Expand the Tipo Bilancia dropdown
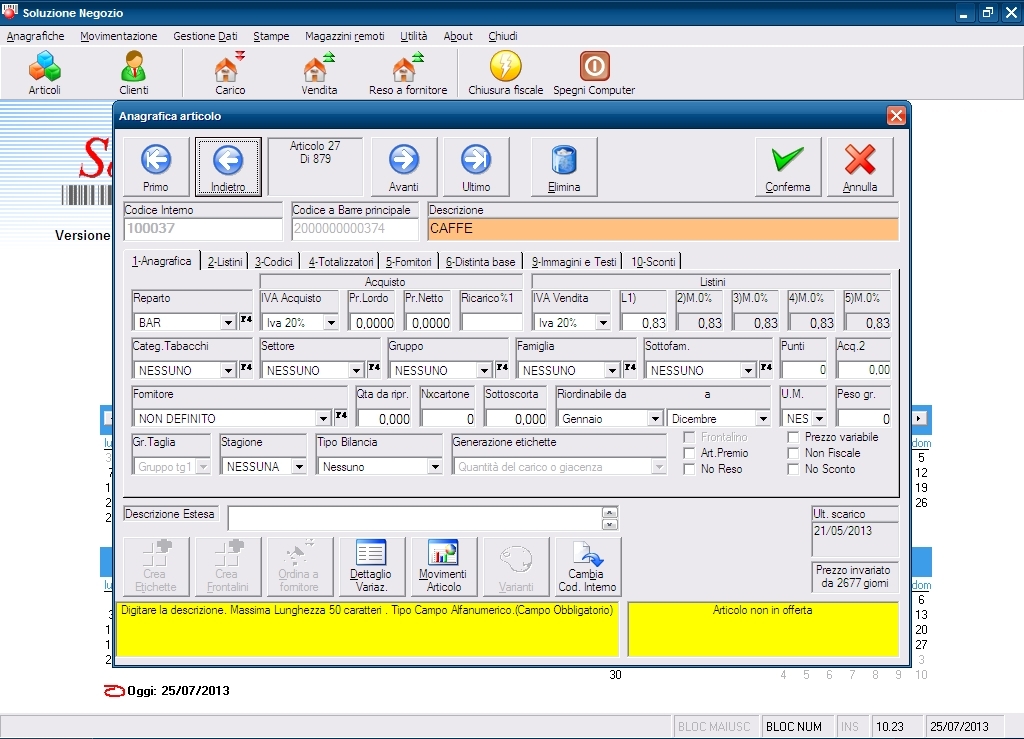 [x=434, y=467]
